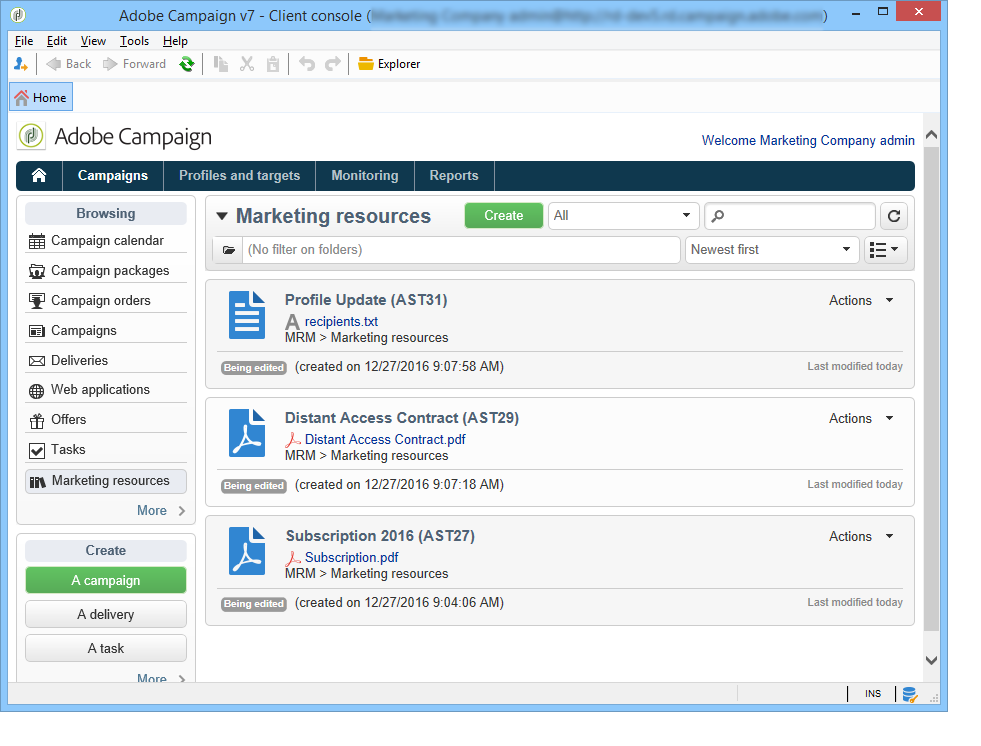Click the cut scissors icon
981x746 pixels.
247,64
